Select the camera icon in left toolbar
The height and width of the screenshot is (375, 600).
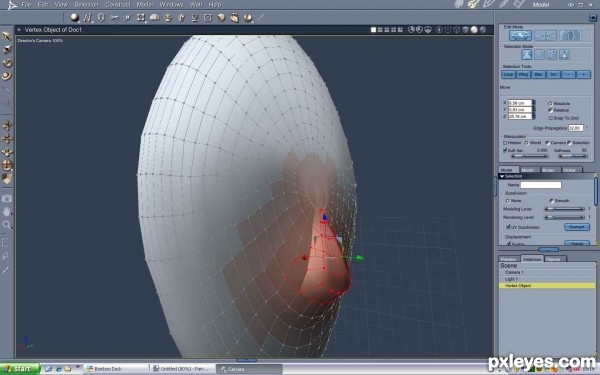(7, 199)
